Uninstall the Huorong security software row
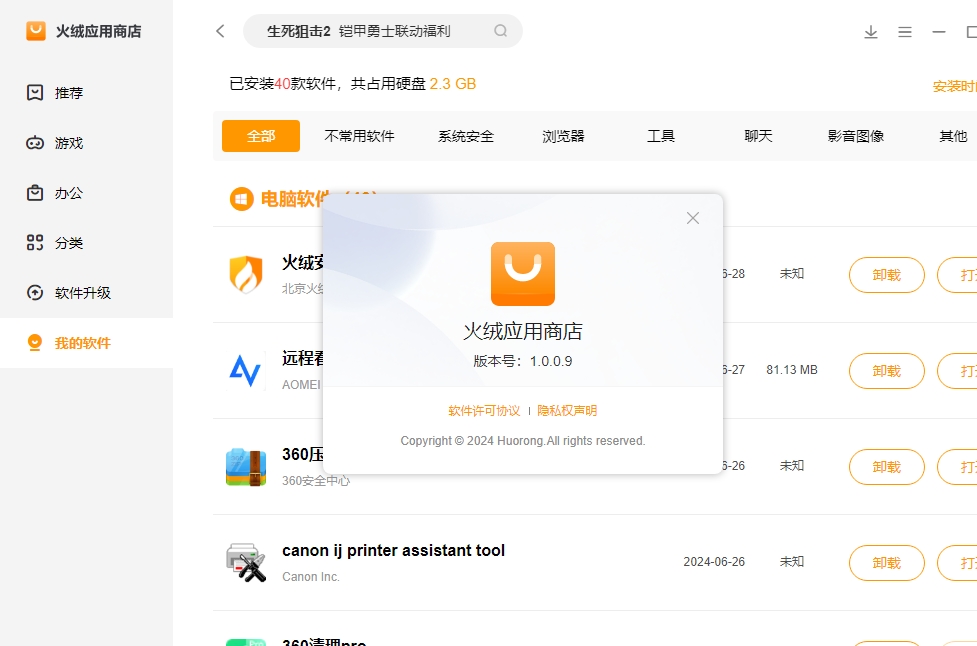Screen dimensions: 977x646 pos(887,275)
